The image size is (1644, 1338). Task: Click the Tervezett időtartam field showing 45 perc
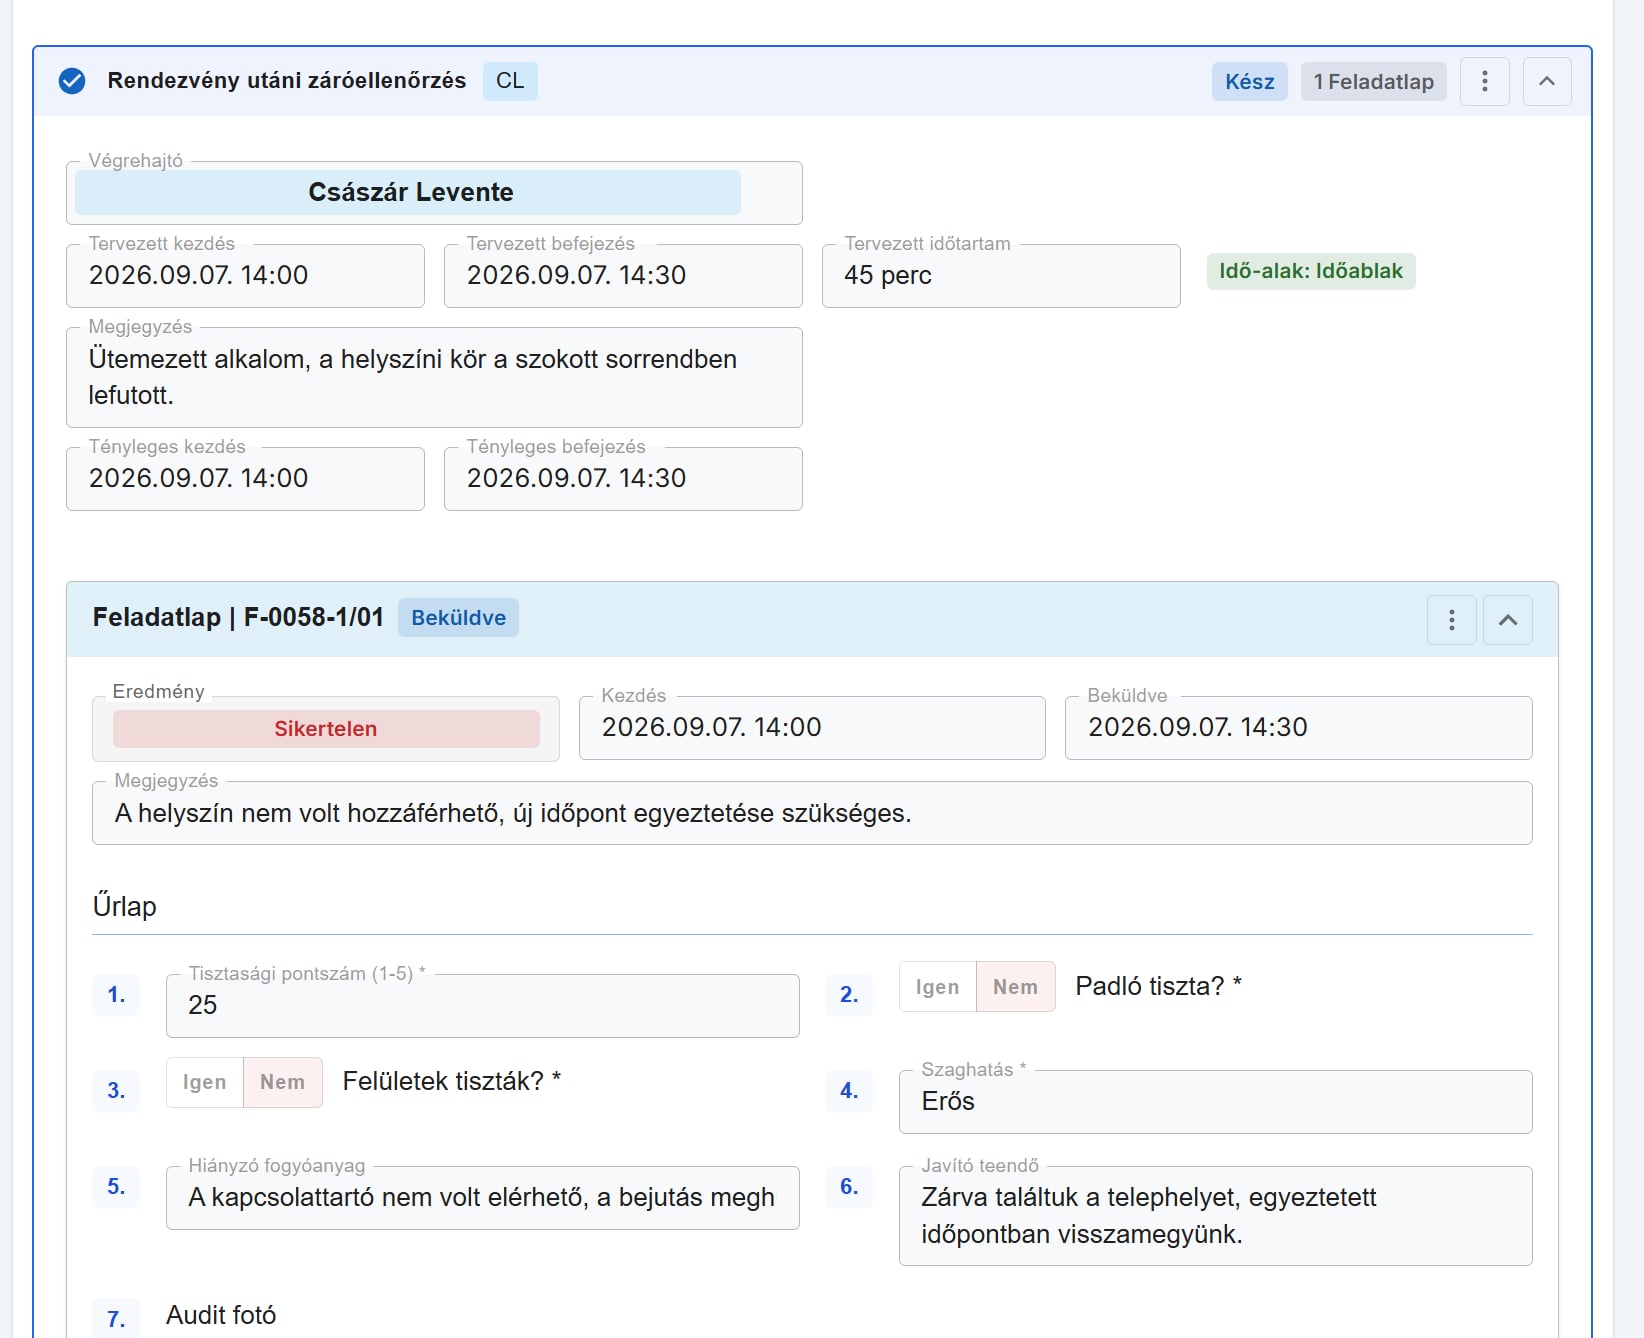click(x=1001, y=275)
